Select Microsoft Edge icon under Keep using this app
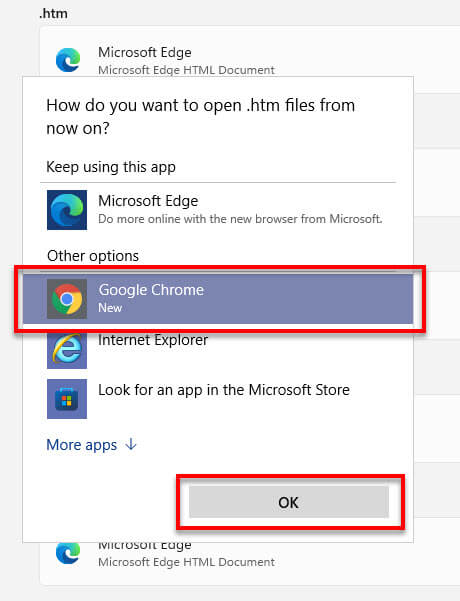 click(x=67, y=210)
